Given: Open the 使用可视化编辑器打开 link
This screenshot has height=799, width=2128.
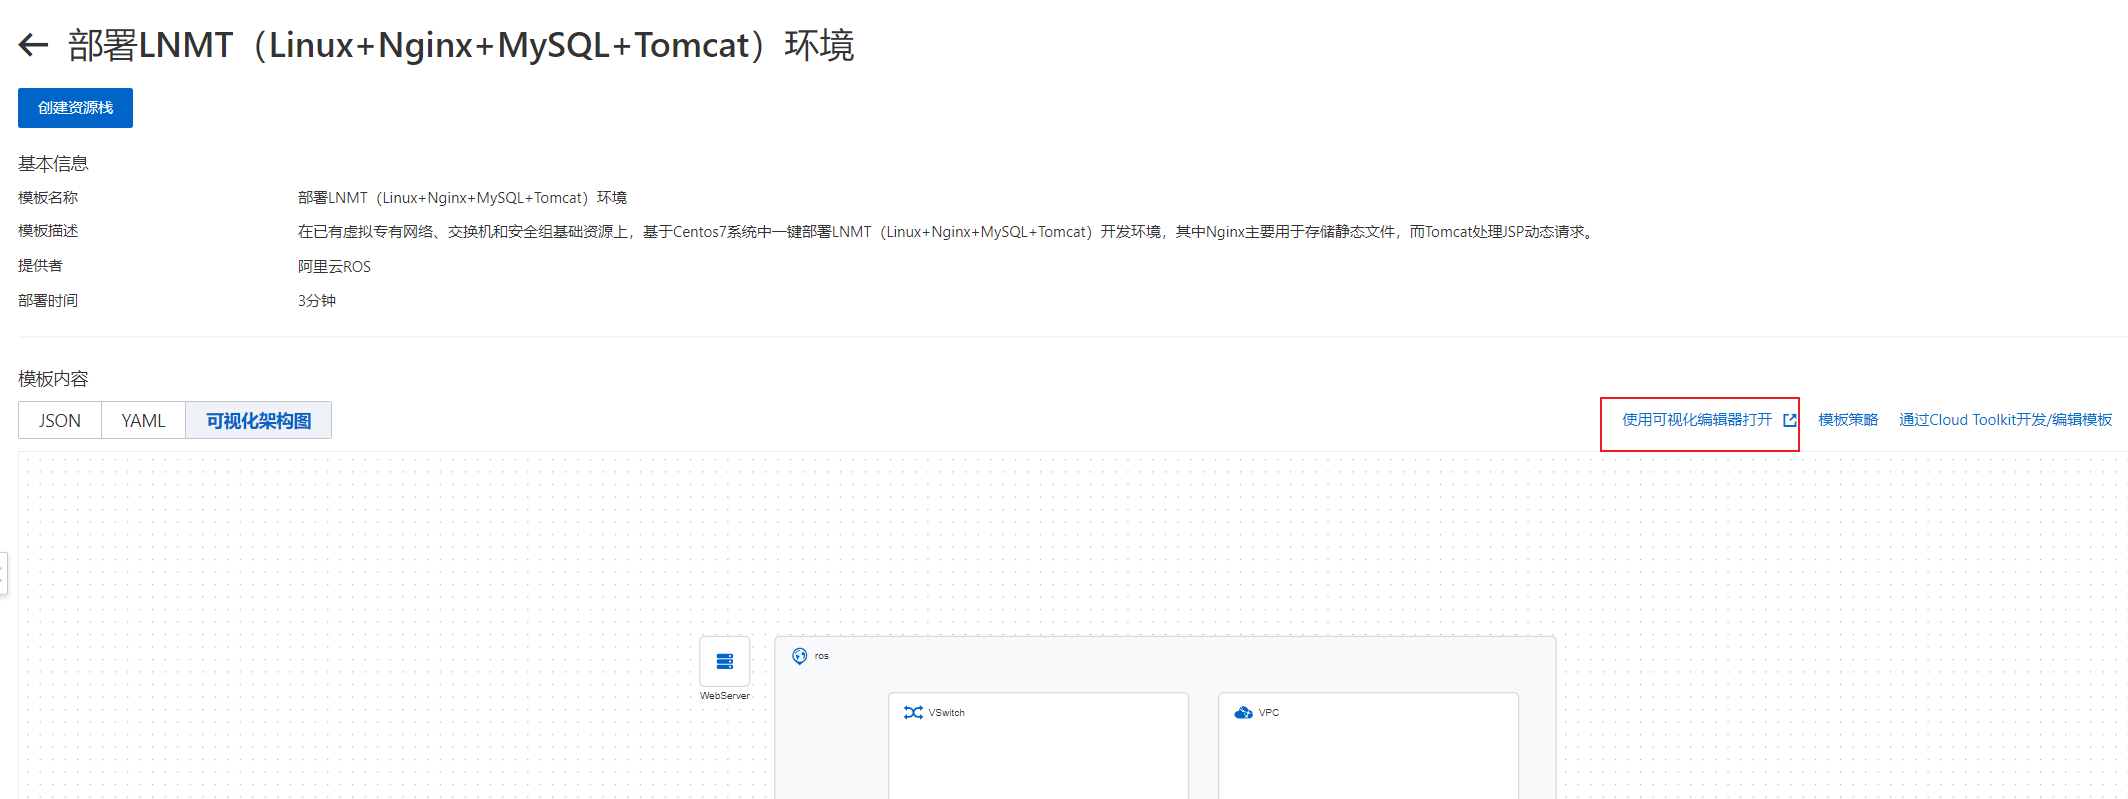Looking at the screenshot, I should pos(1697,420).
